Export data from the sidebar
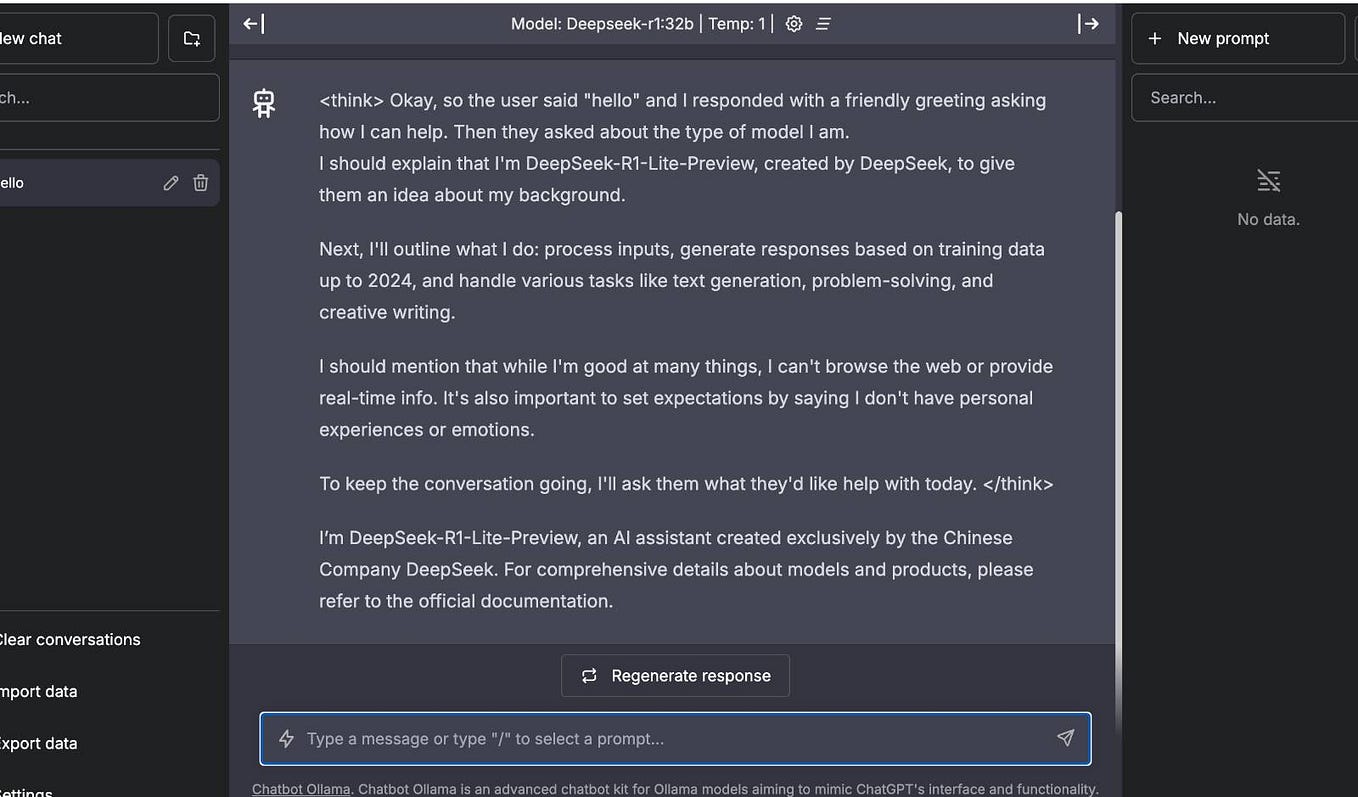 (40, 743)
